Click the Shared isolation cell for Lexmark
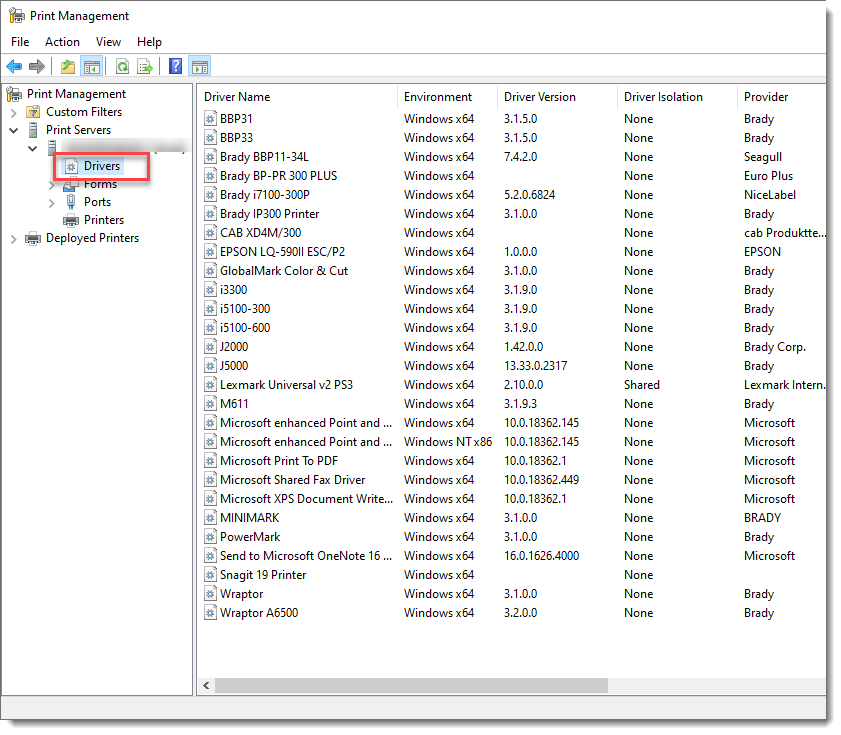The image size is (841, 735). (x=641, y=385)
